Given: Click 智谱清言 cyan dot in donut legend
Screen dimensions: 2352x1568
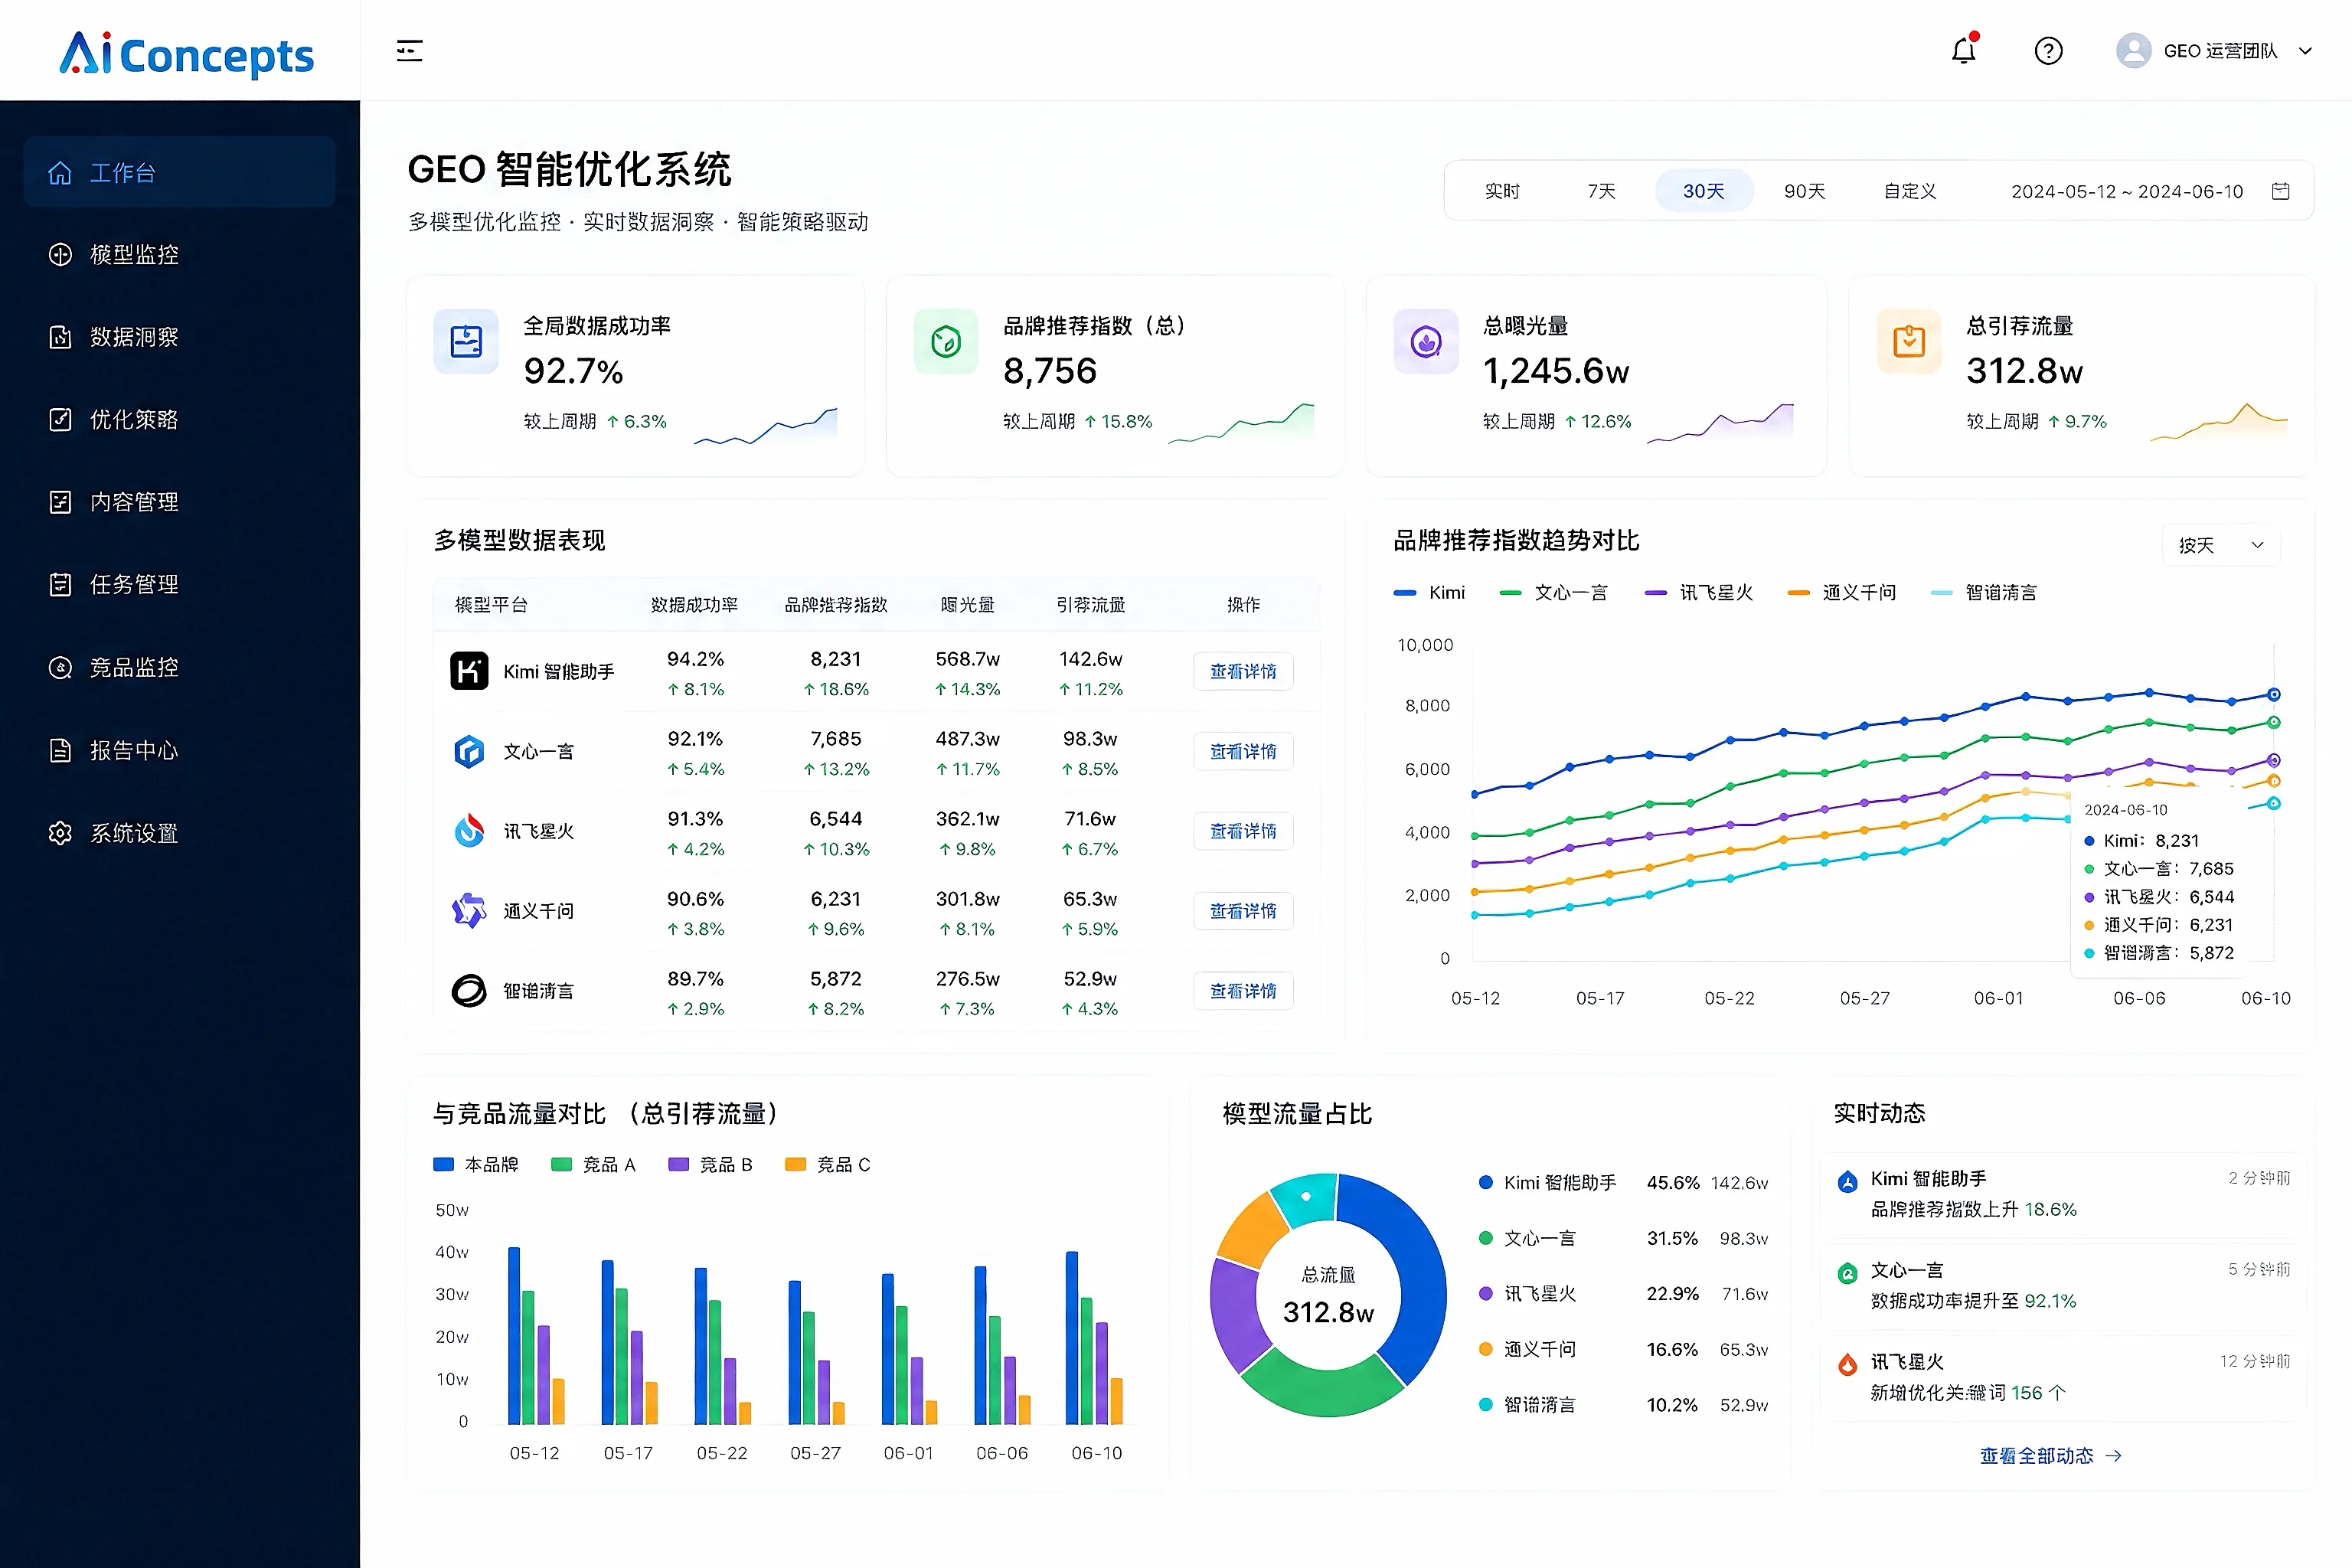Looking at the screenshot, I should [x=1486, y=1405].
